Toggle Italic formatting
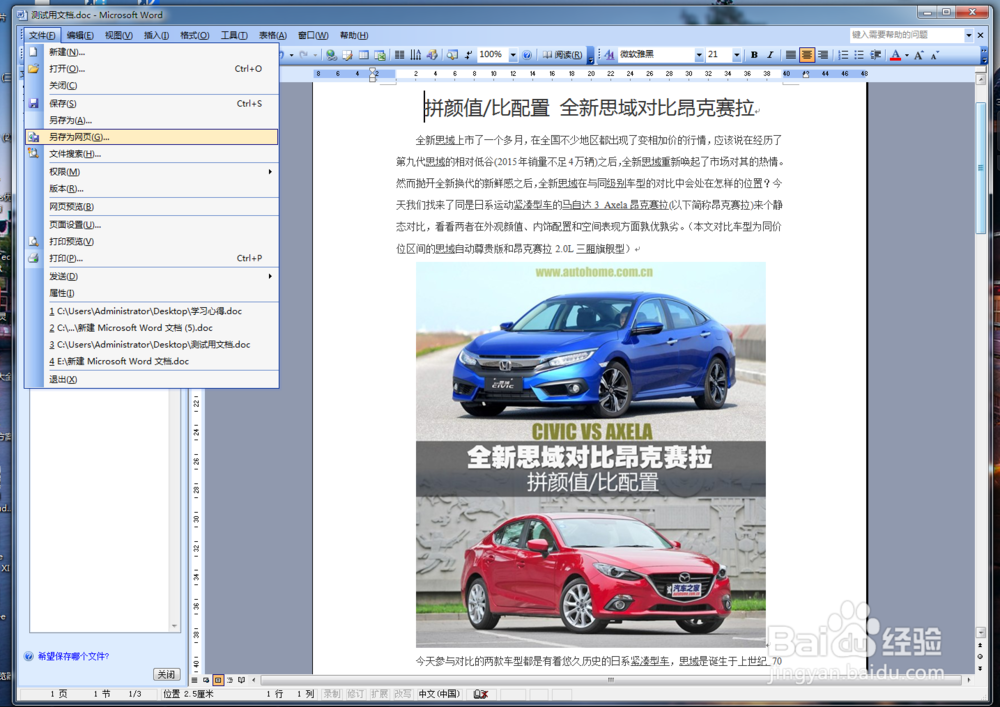 click(770, 55)
